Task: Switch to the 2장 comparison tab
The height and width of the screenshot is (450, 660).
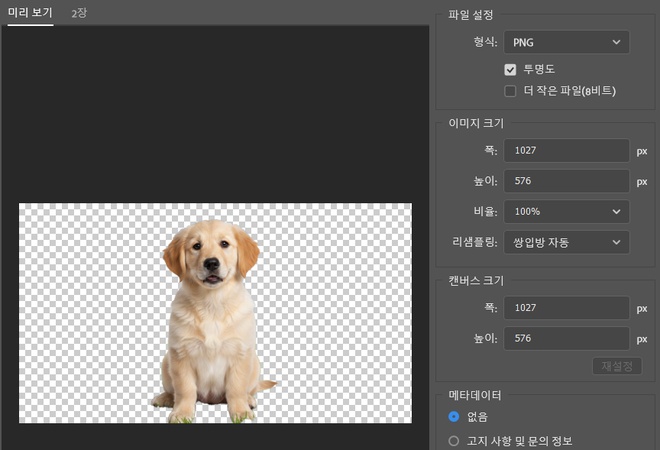Action: 79,12
